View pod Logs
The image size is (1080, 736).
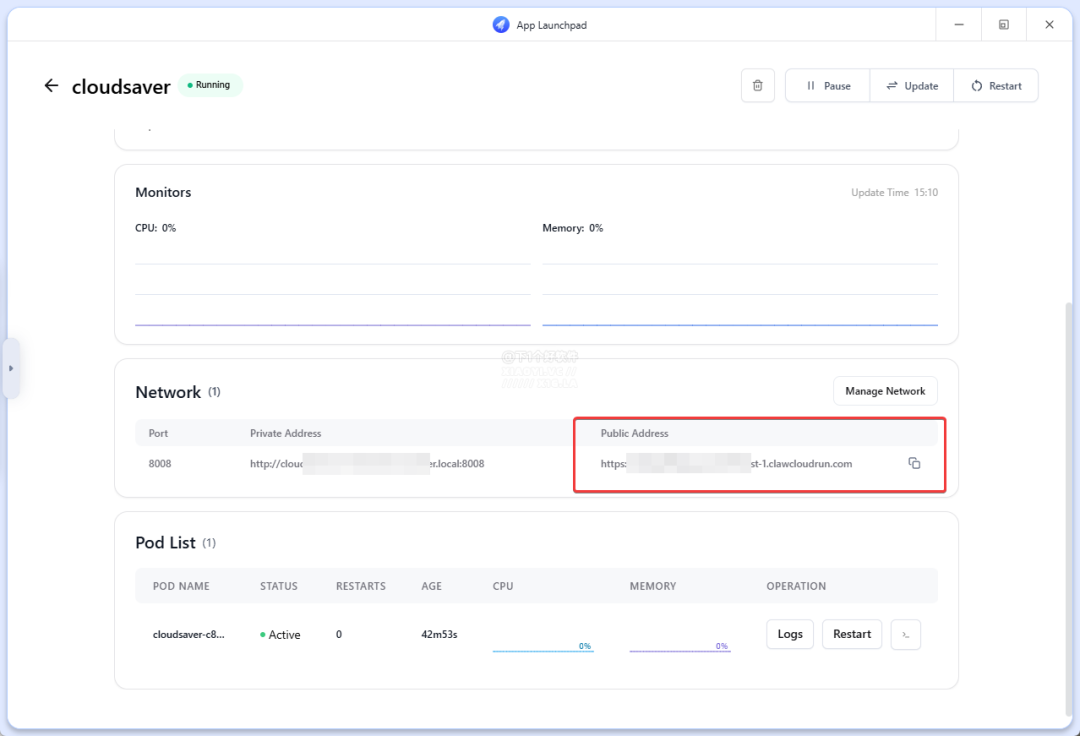pos(790,634)
